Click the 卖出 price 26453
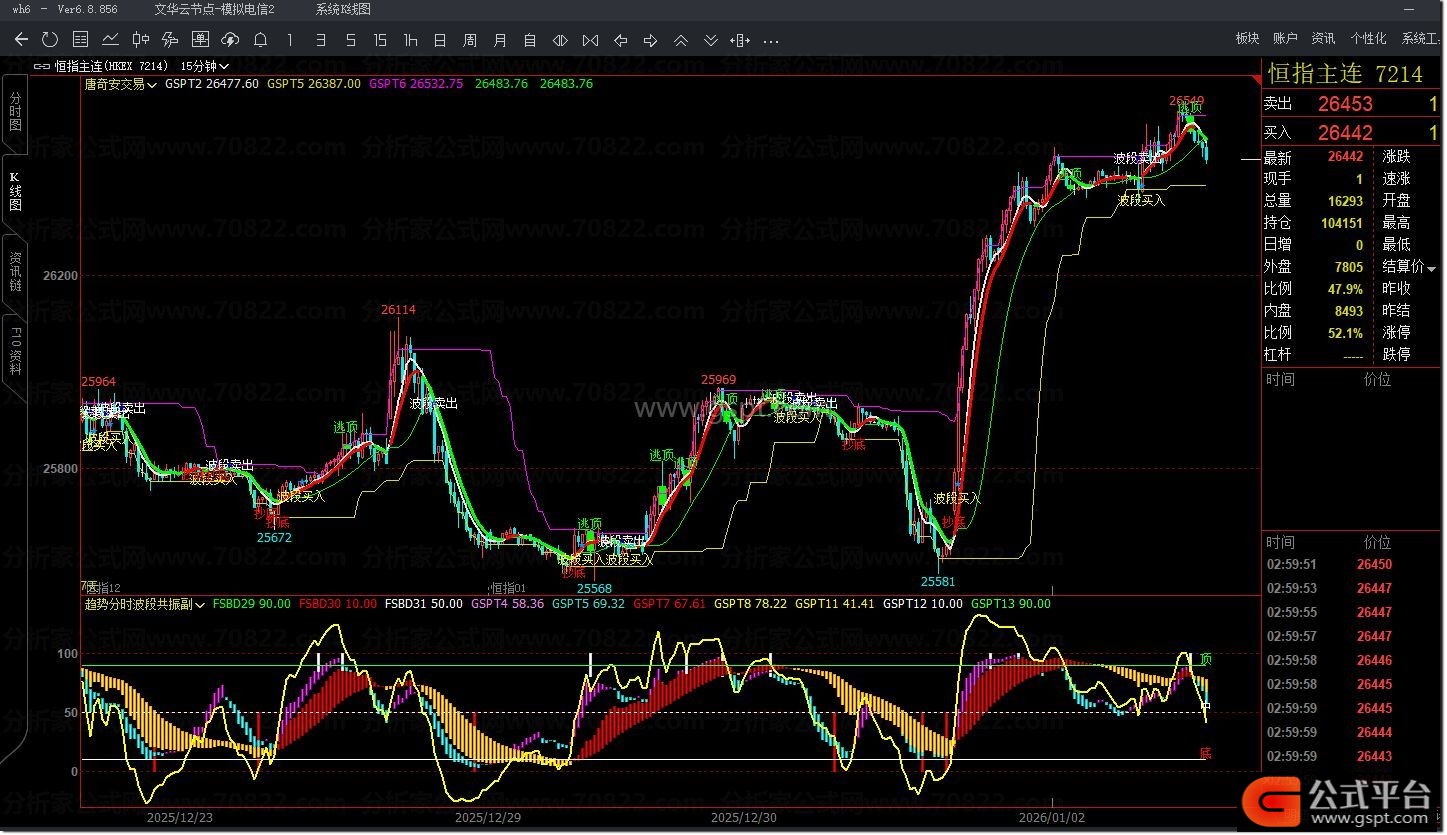The width and height of the screenshot is (1447, 835). [1345, 104]
